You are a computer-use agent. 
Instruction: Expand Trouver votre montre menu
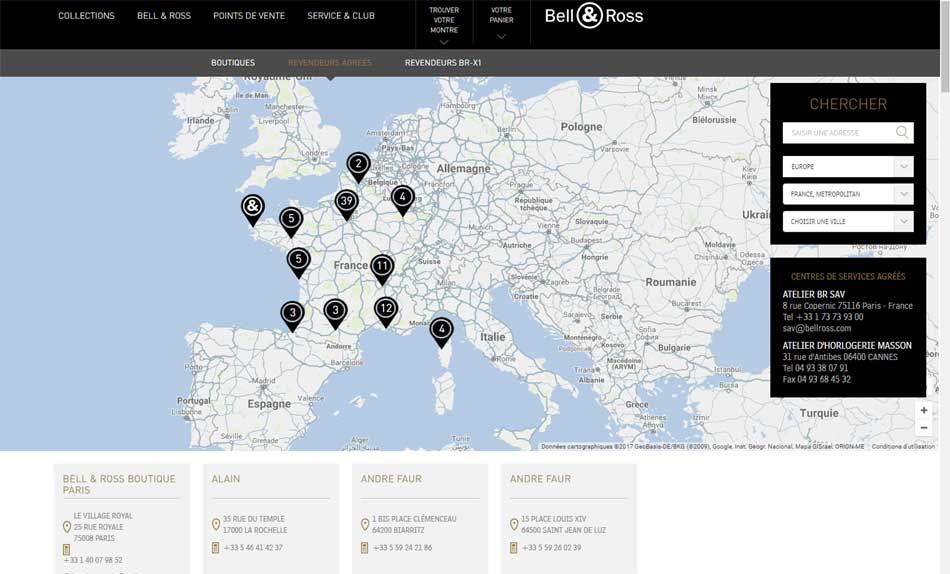pos(444,24)
